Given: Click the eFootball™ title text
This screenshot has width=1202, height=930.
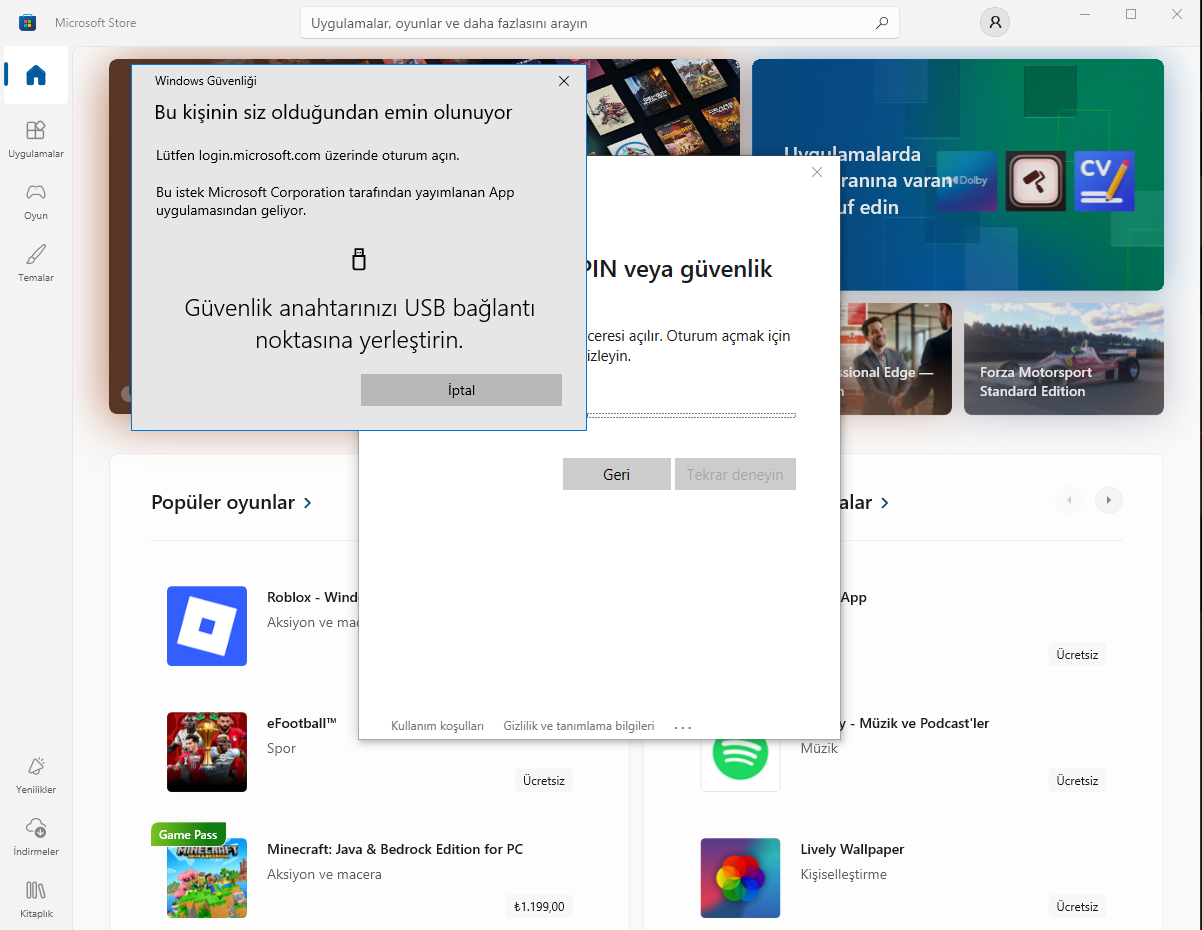Looking at the screenshot, I should [302, 723].
